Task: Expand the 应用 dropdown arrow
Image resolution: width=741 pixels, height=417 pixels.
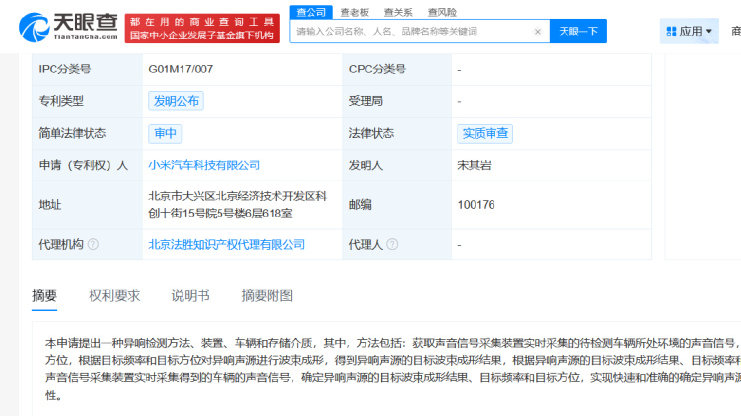Action: coord(708,32)
